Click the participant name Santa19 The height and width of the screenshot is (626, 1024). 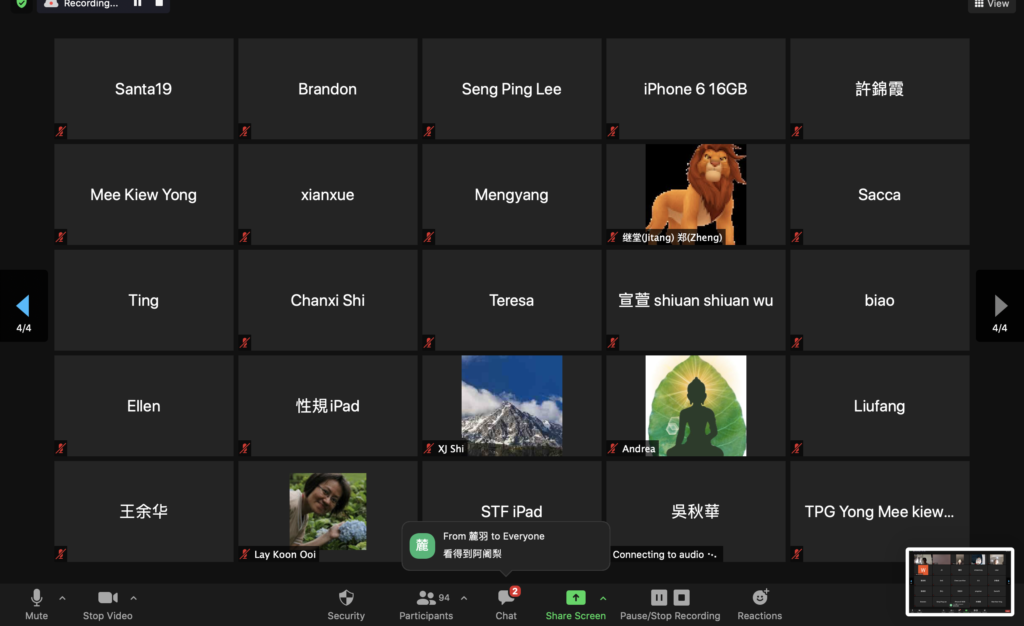click(x=144, y=89)
